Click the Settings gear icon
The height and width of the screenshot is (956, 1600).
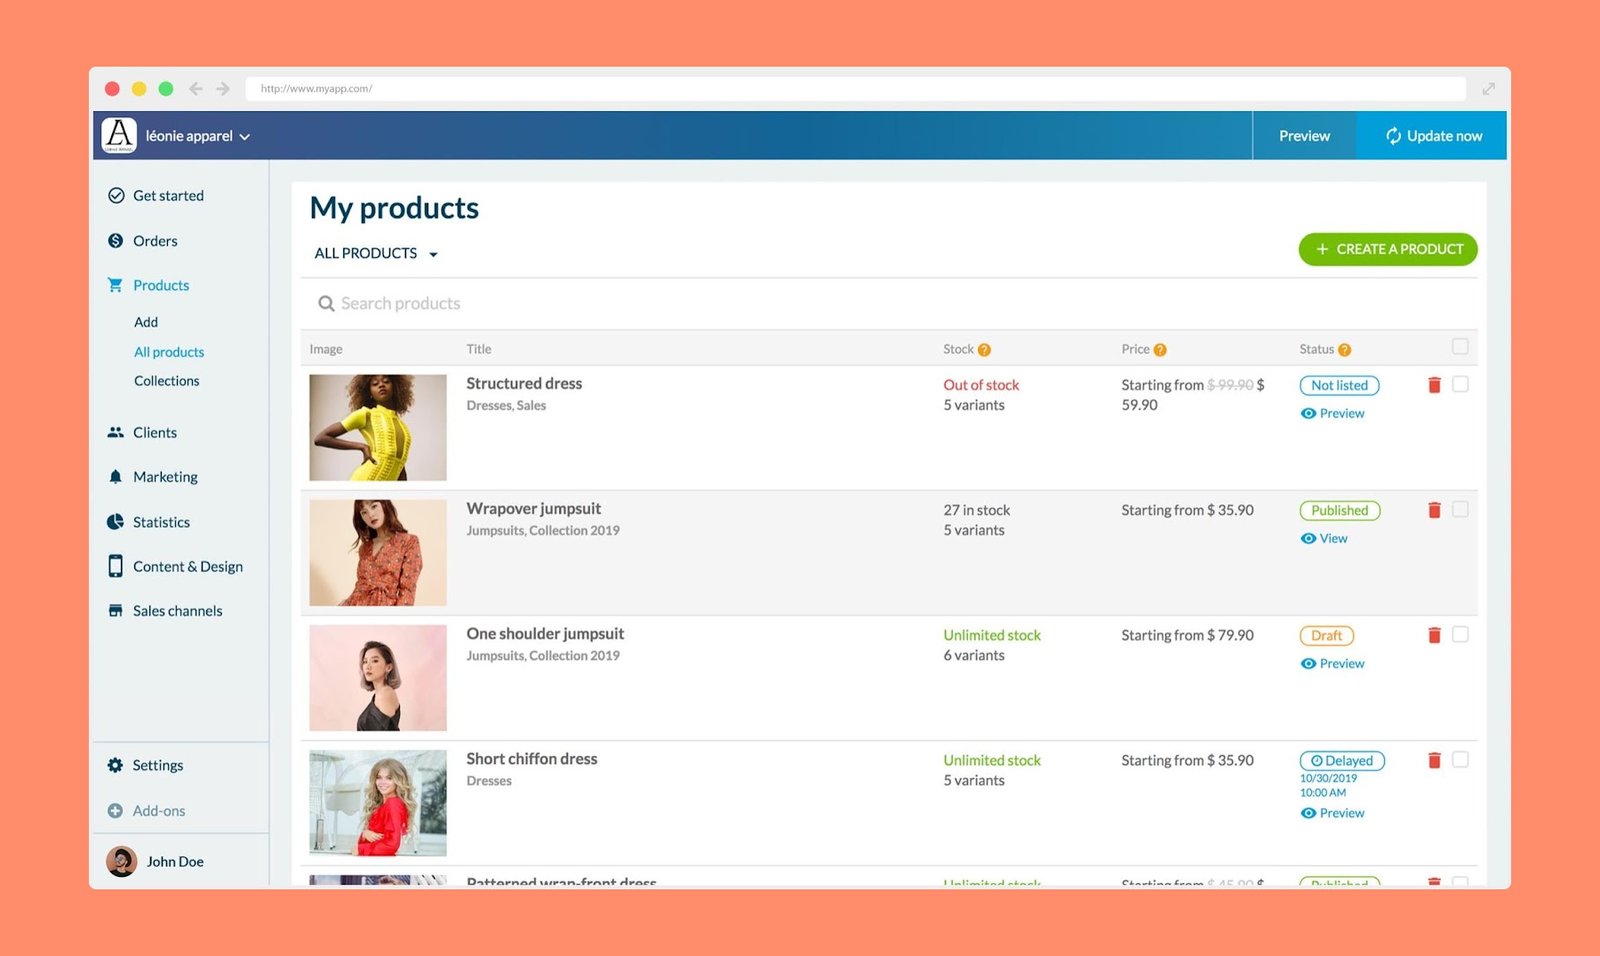[116, 765]
